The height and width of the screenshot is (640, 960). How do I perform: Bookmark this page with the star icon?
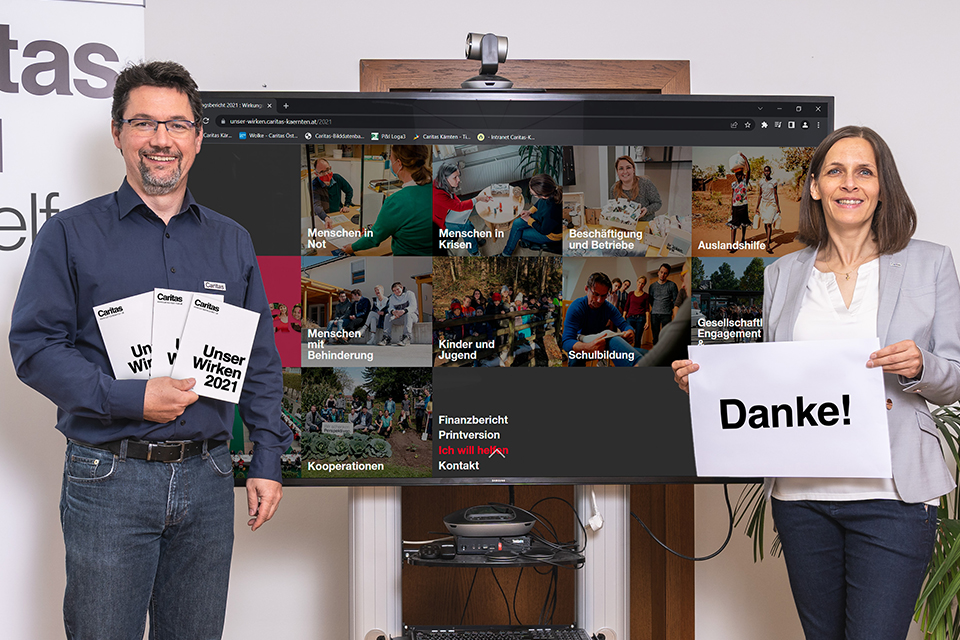tap(748, 125)
